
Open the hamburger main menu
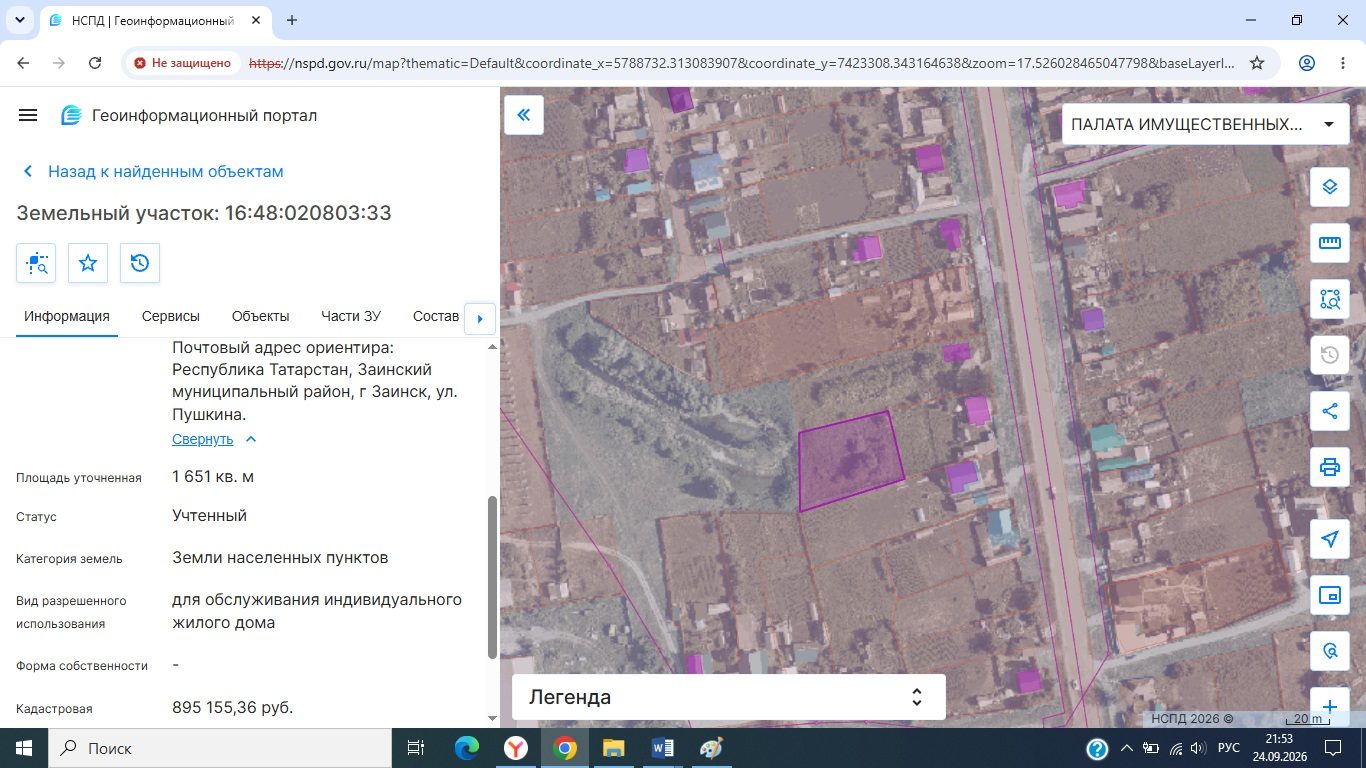click(28, 115)
